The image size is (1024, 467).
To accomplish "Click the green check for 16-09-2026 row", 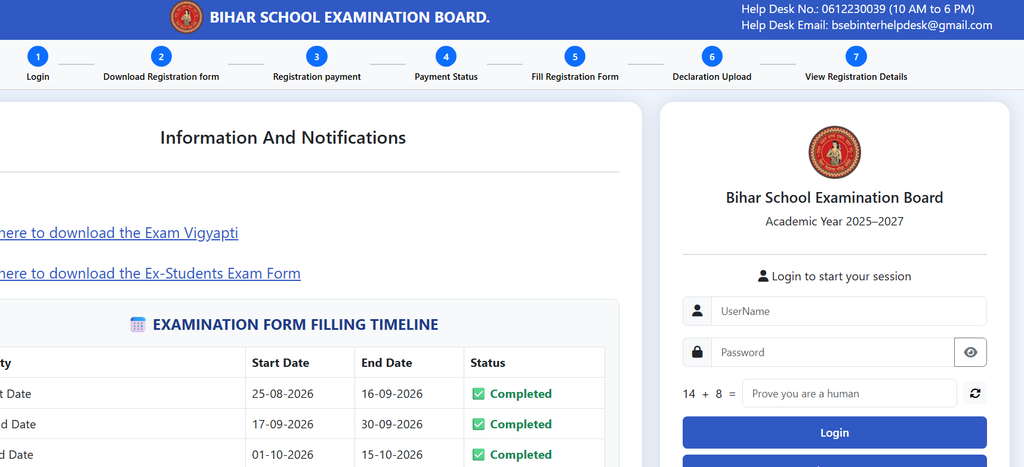I will [478, 394].
